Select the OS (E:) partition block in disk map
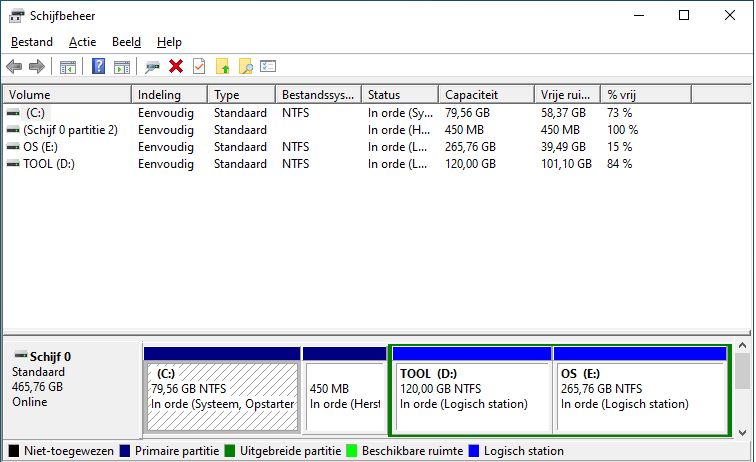The height and width of the screenshot is (462, 756). (x=640, y=390)
